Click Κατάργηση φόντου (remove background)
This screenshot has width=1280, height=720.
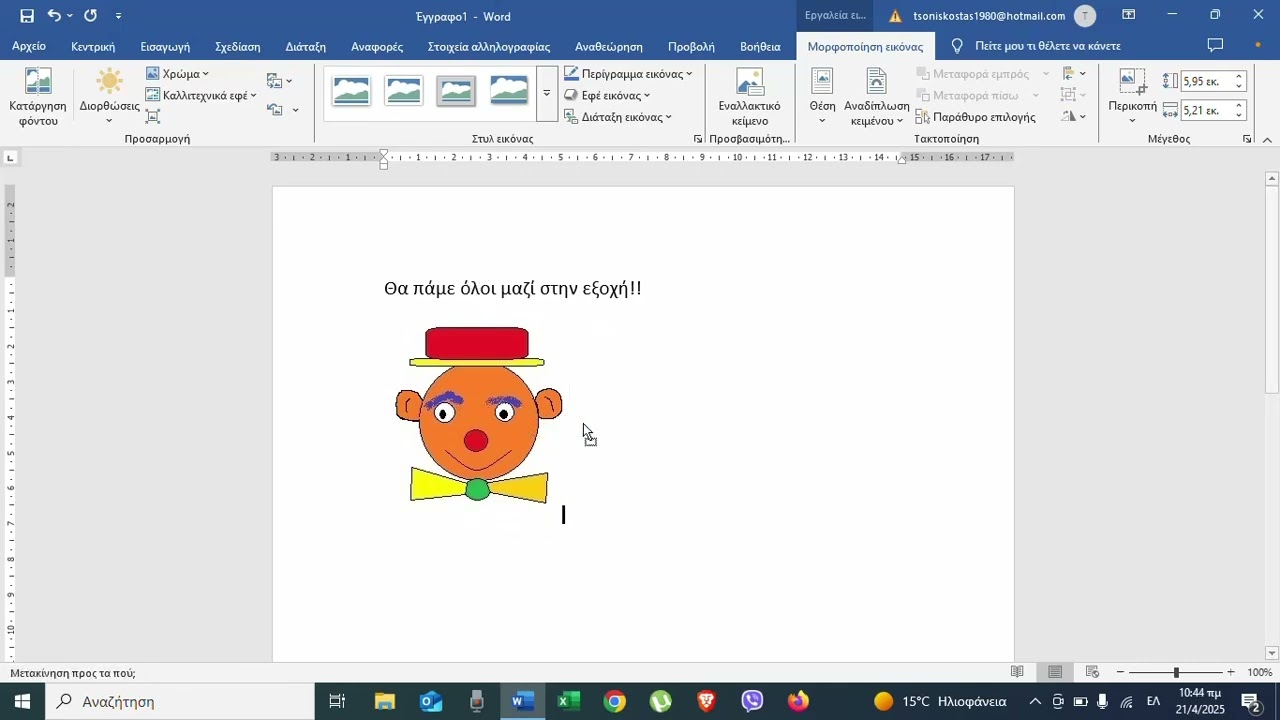click(x=38, y=98)
